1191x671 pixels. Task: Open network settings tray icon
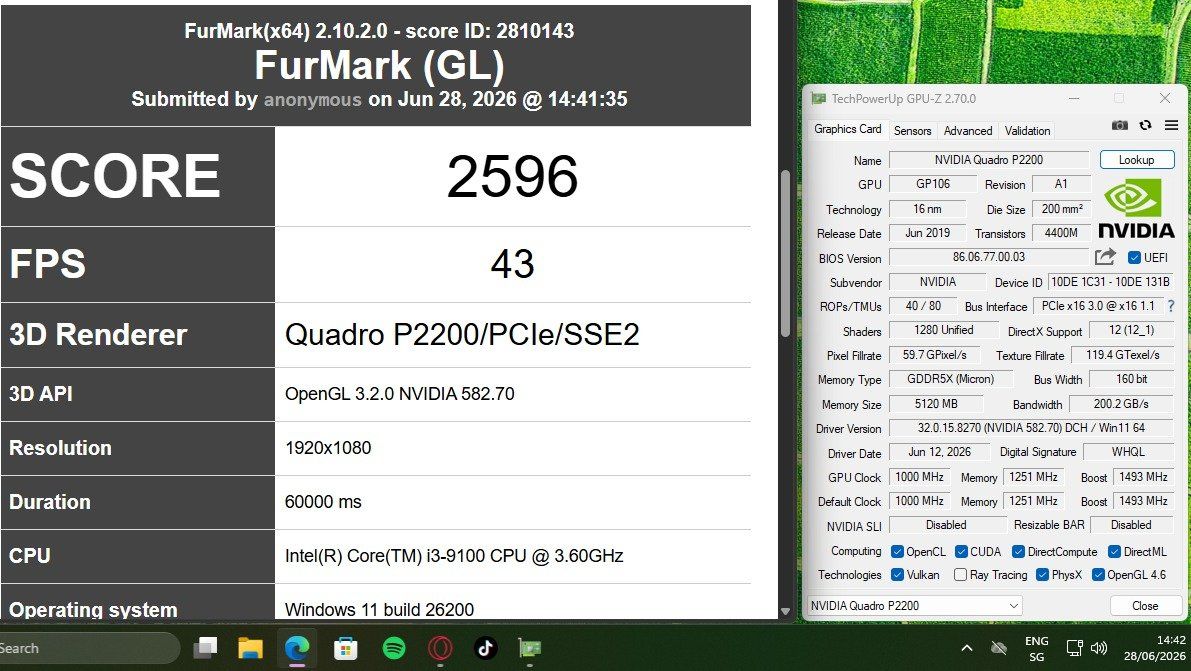1074,648
